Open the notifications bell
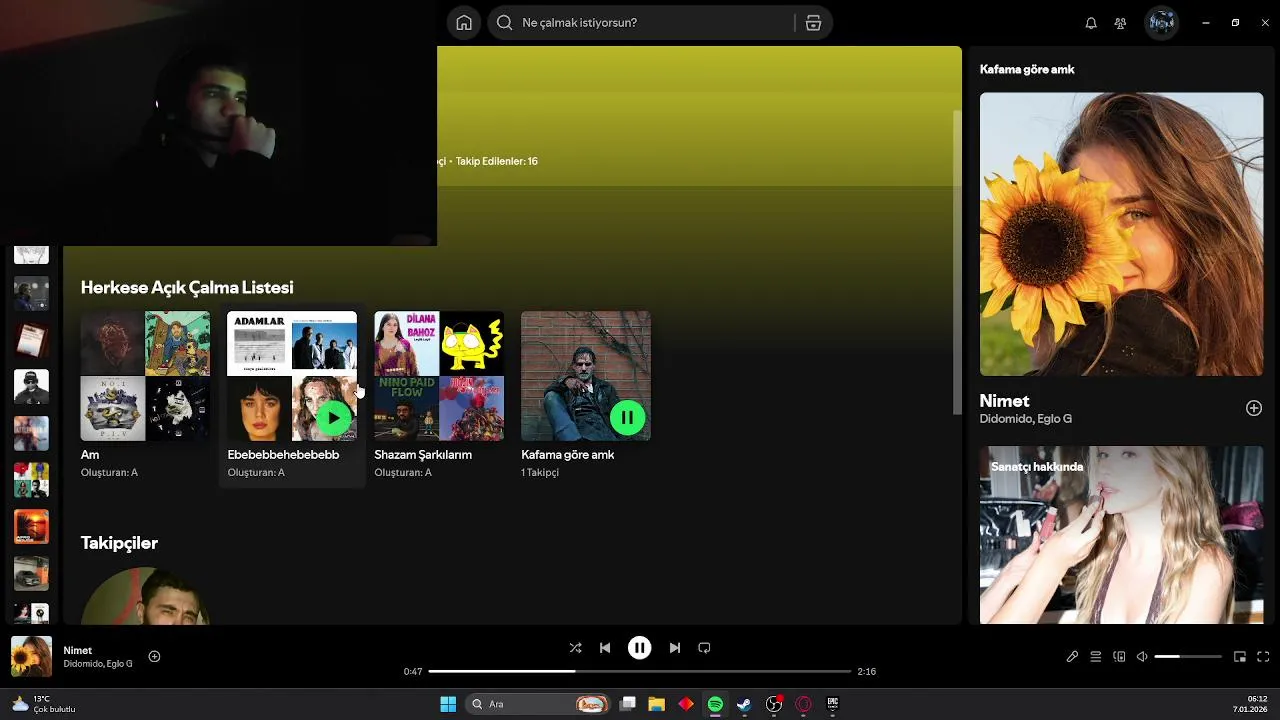The width and height of the screenshot is (1280, 720). pyautogui.click(x=1091, y=23)
